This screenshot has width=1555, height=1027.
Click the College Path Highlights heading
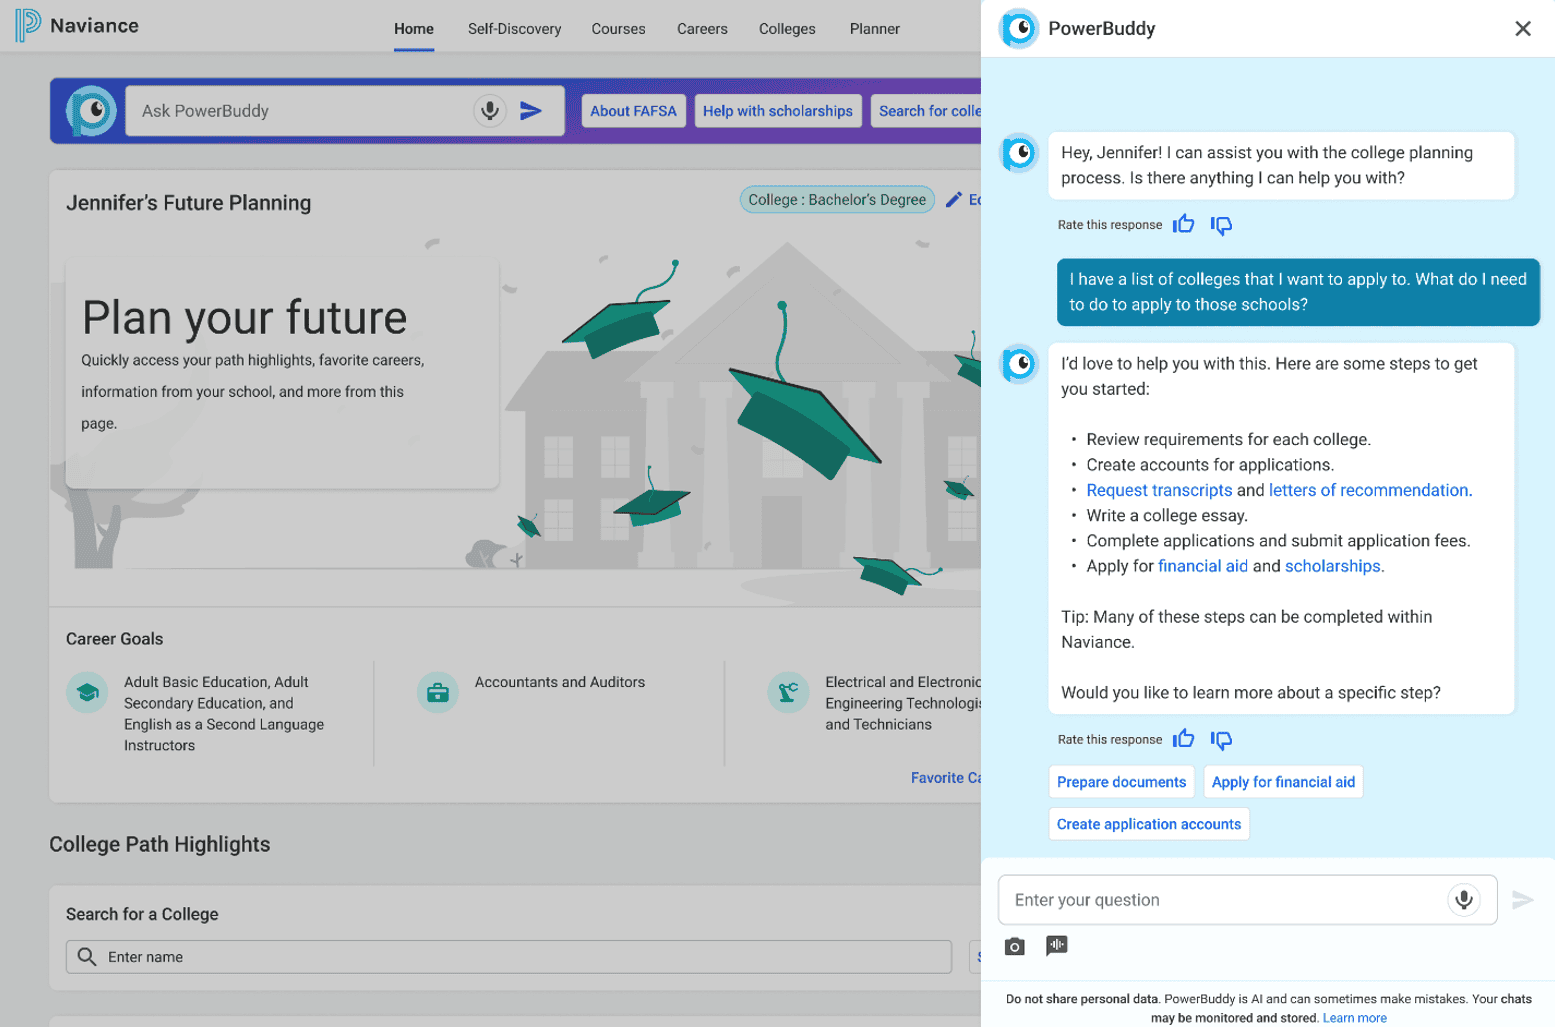click(x=160, y=844)
